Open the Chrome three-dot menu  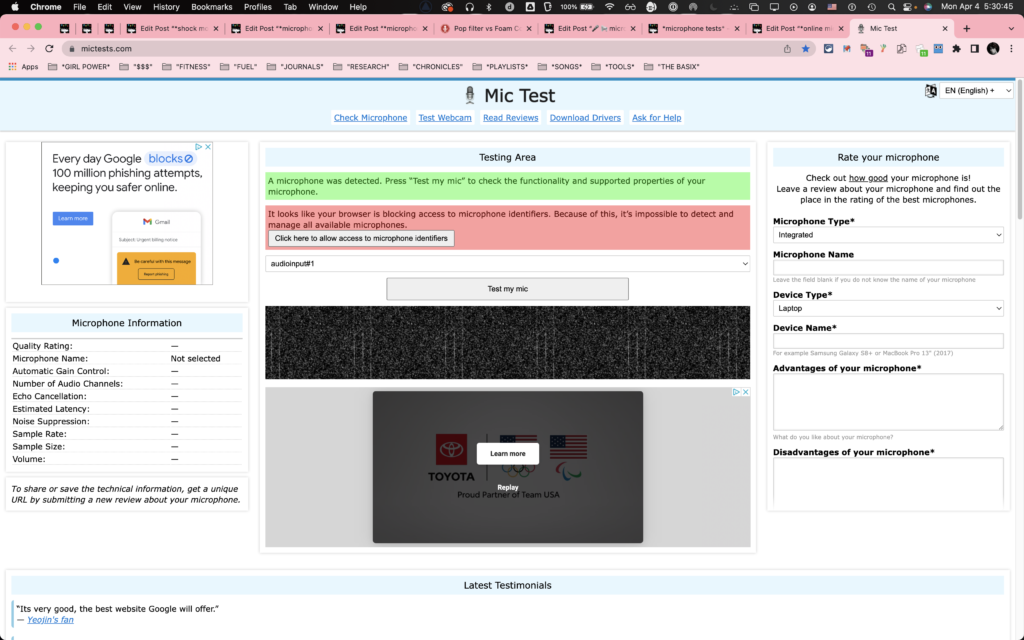pos(1011,48)
